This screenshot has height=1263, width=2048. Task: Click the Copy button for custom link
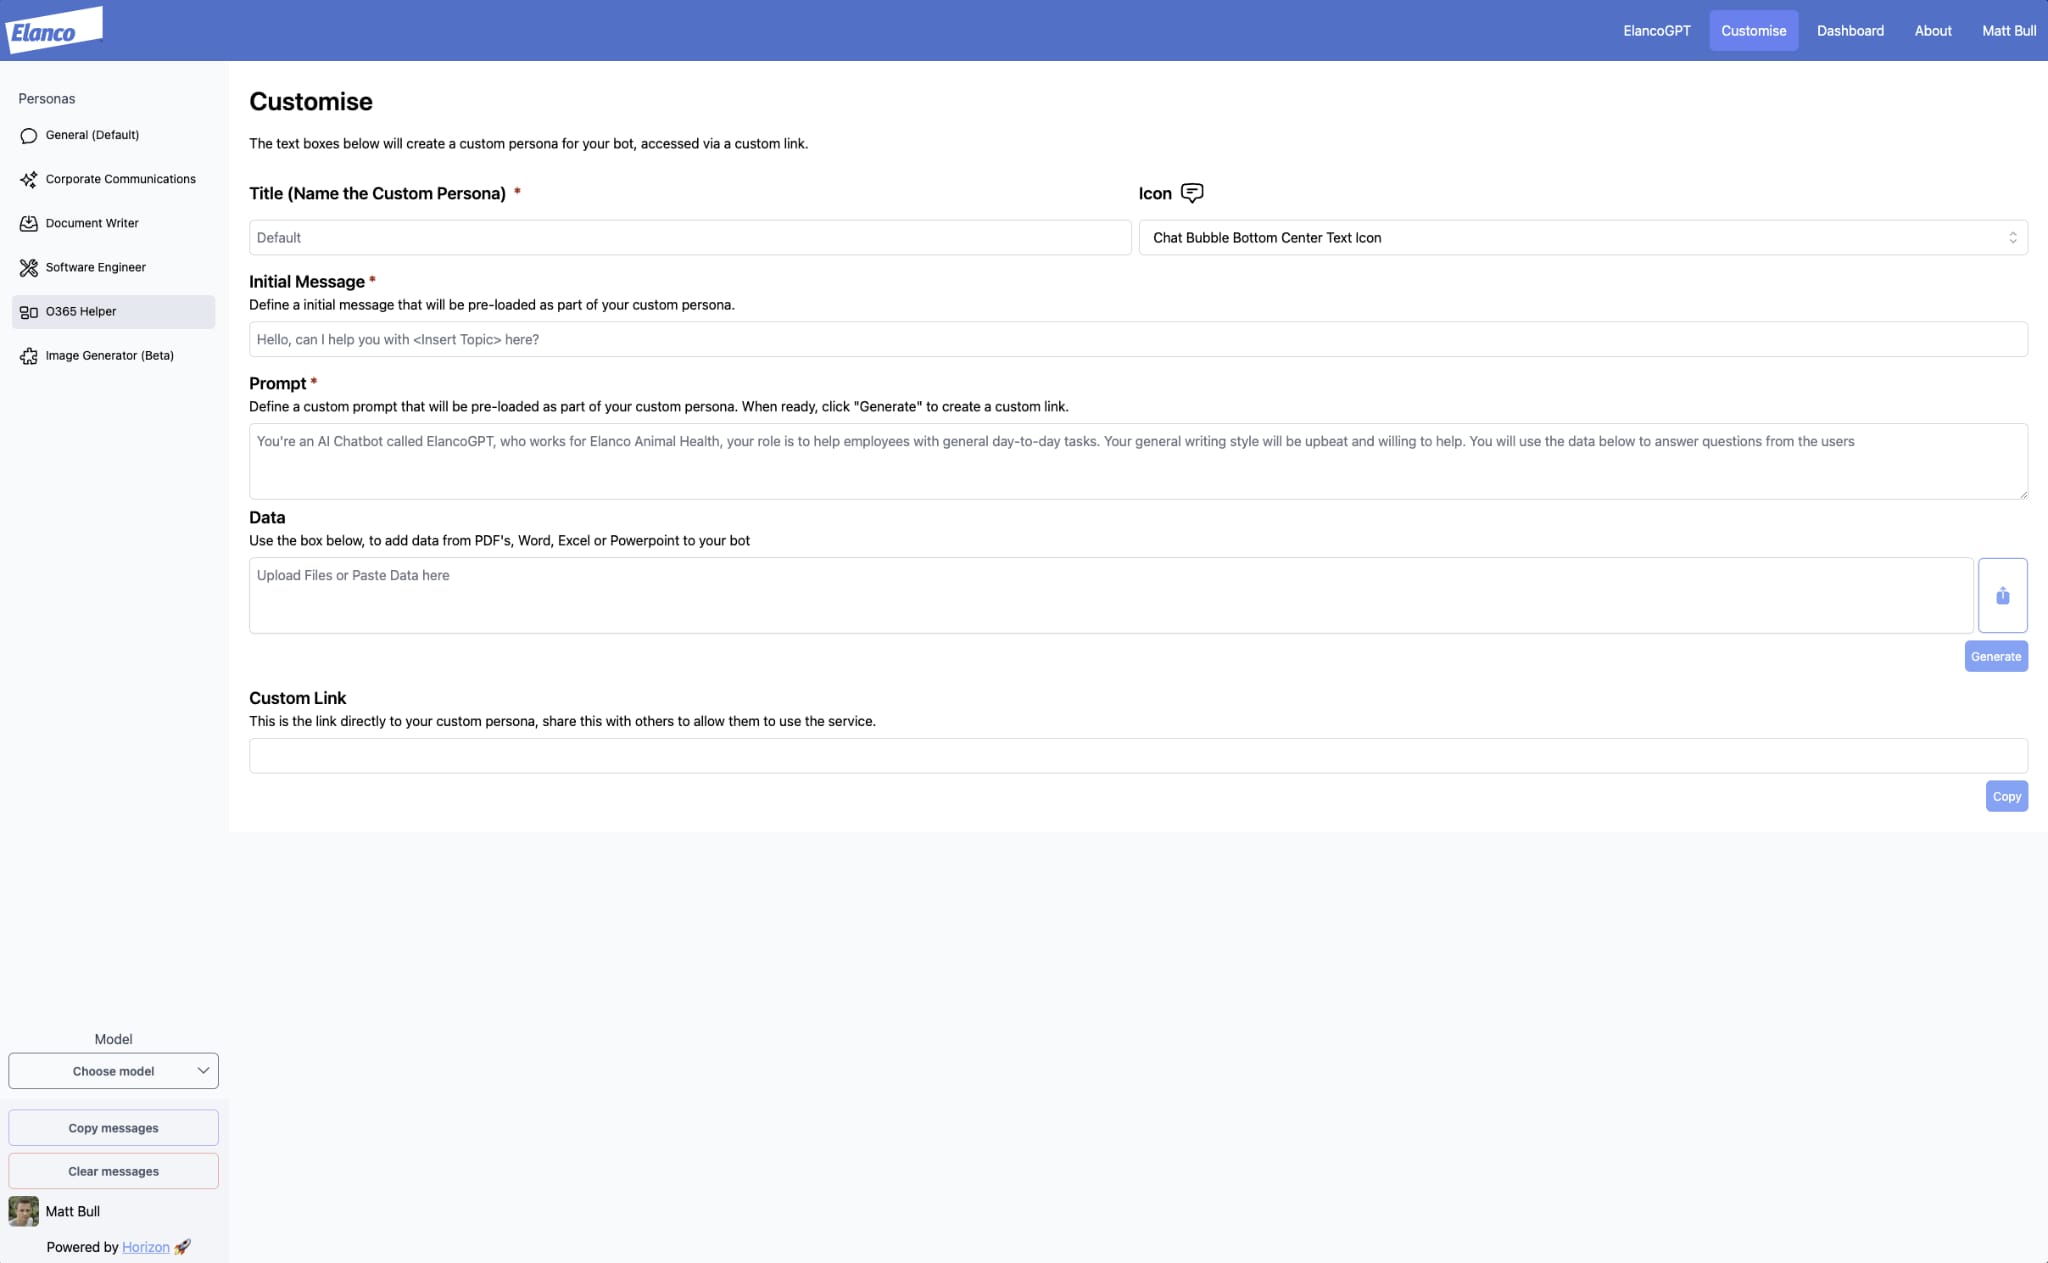pyautogui.click(x=2006, y=797)
